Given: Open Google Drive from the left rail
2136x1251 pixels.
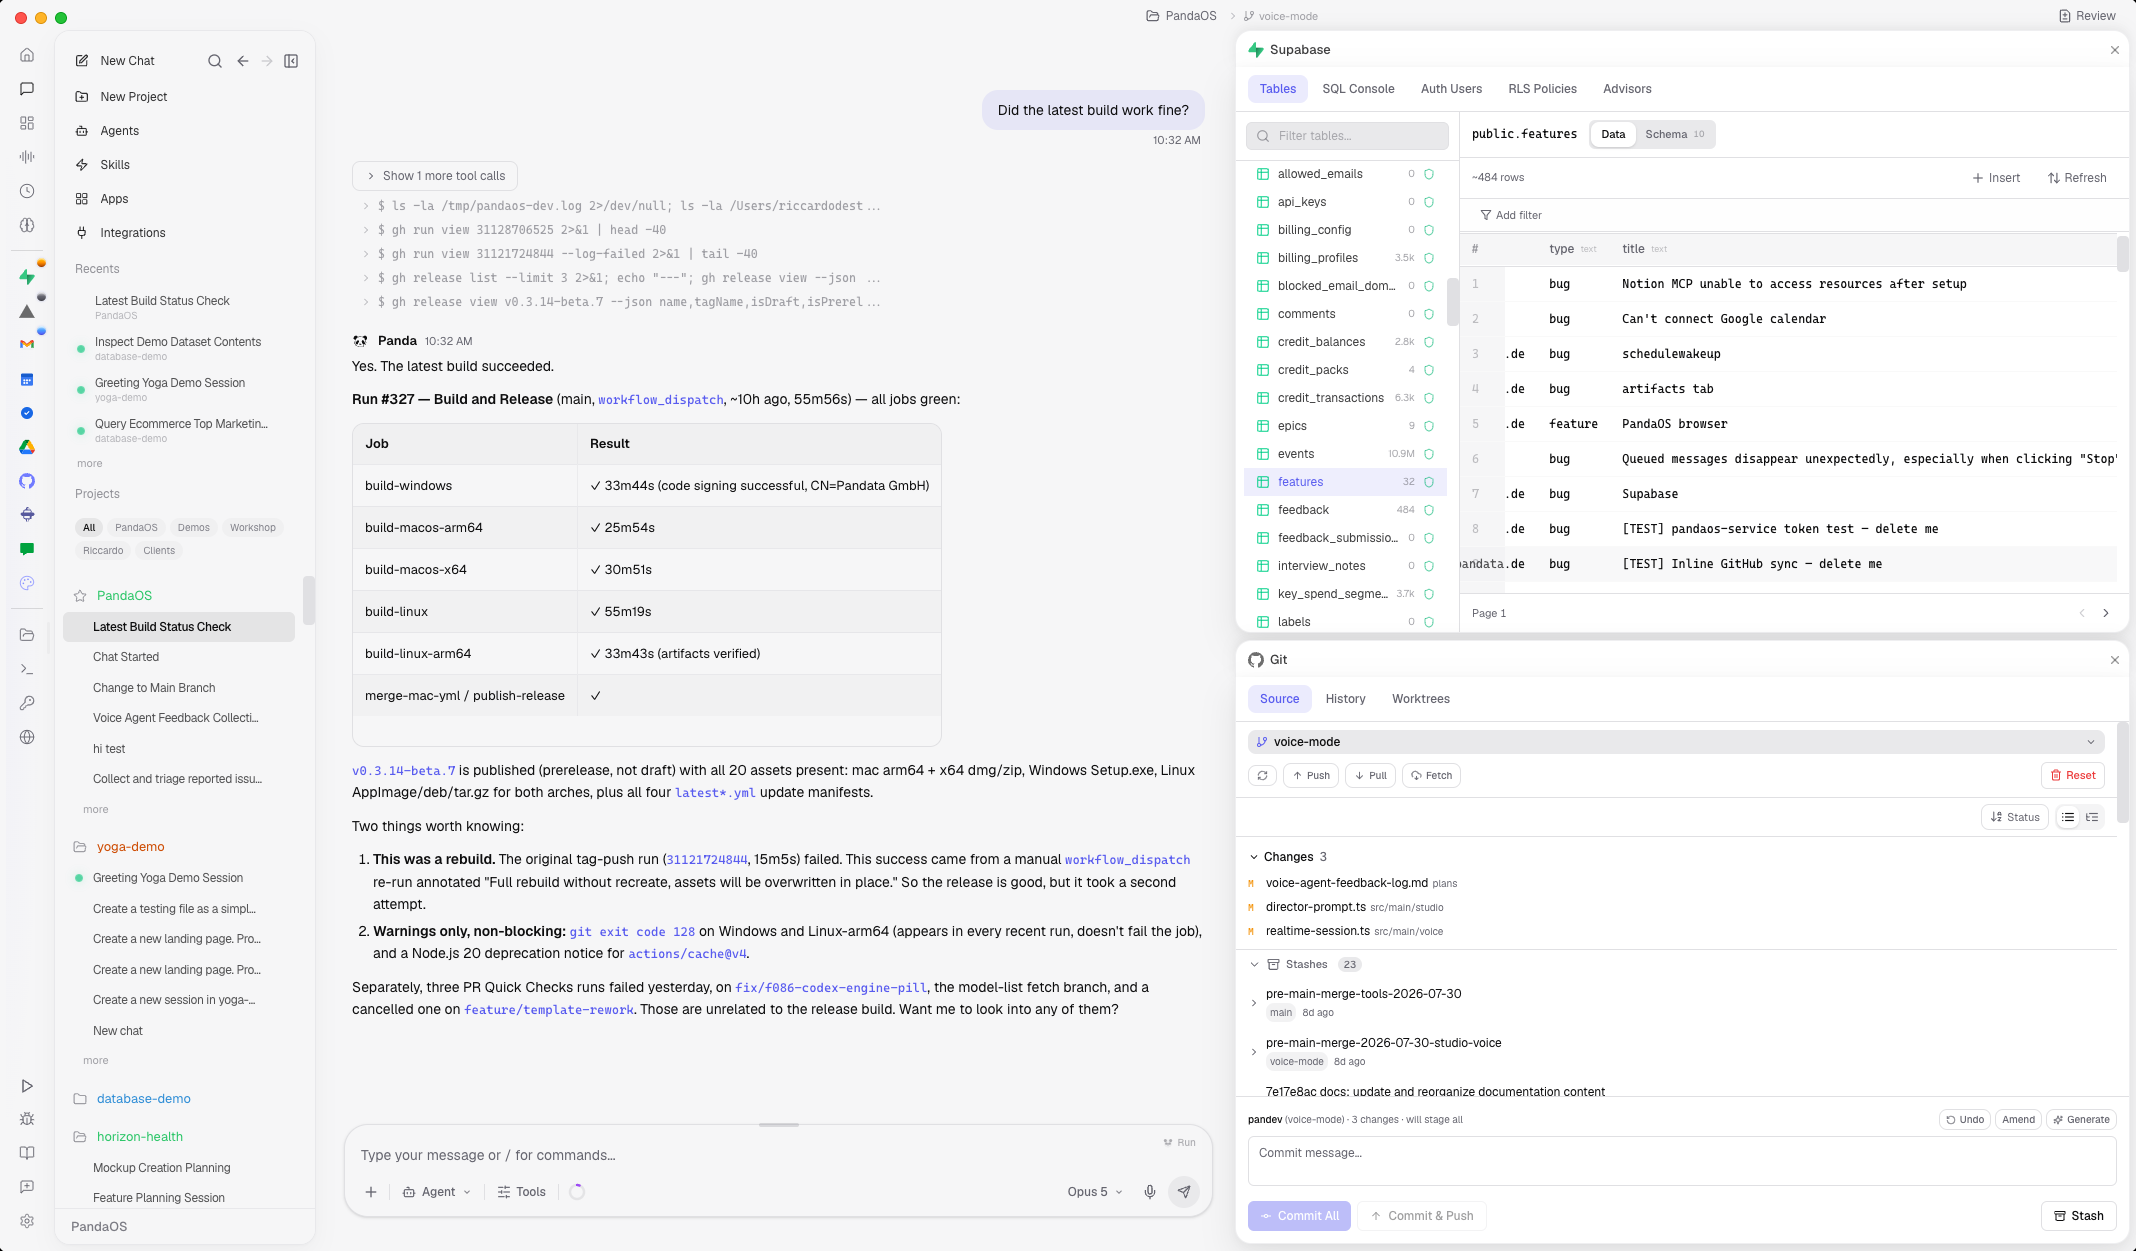Looking at the screenshot, I should [x=27, y=447].
